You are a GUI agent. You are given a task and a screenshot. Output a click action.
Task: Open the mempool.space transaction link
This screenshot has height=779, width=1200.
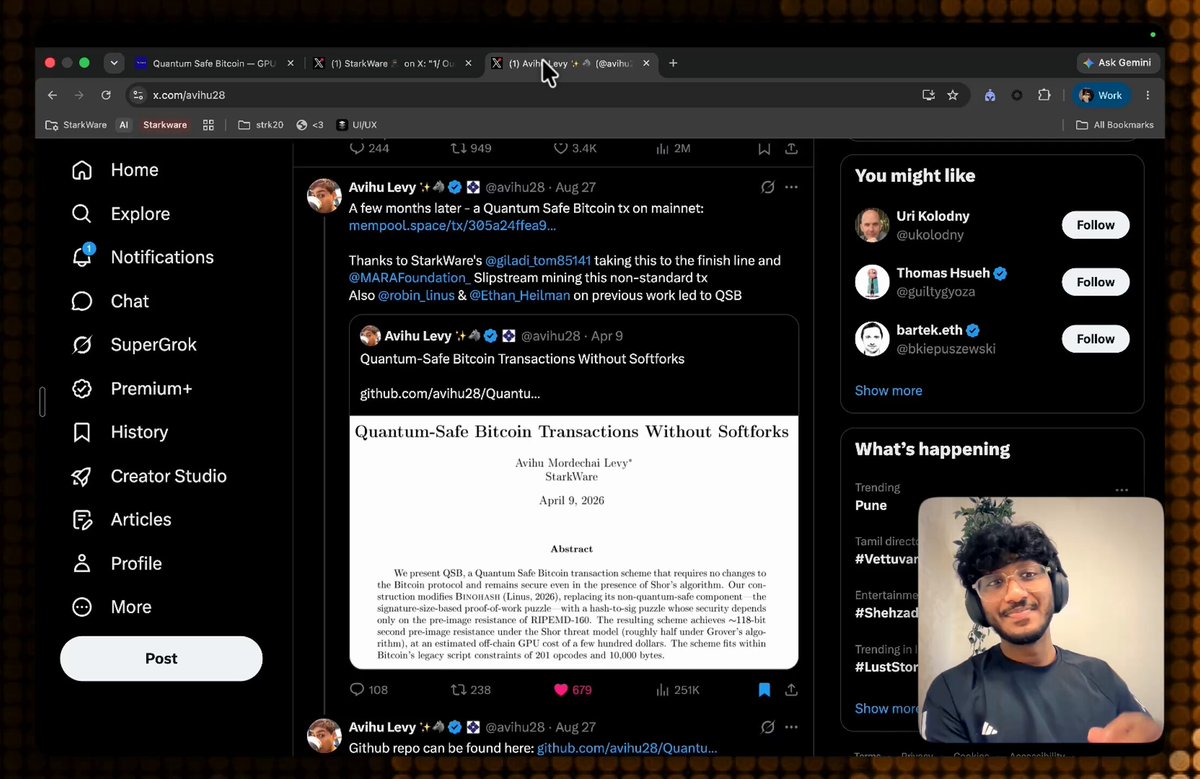coord(452,226)
